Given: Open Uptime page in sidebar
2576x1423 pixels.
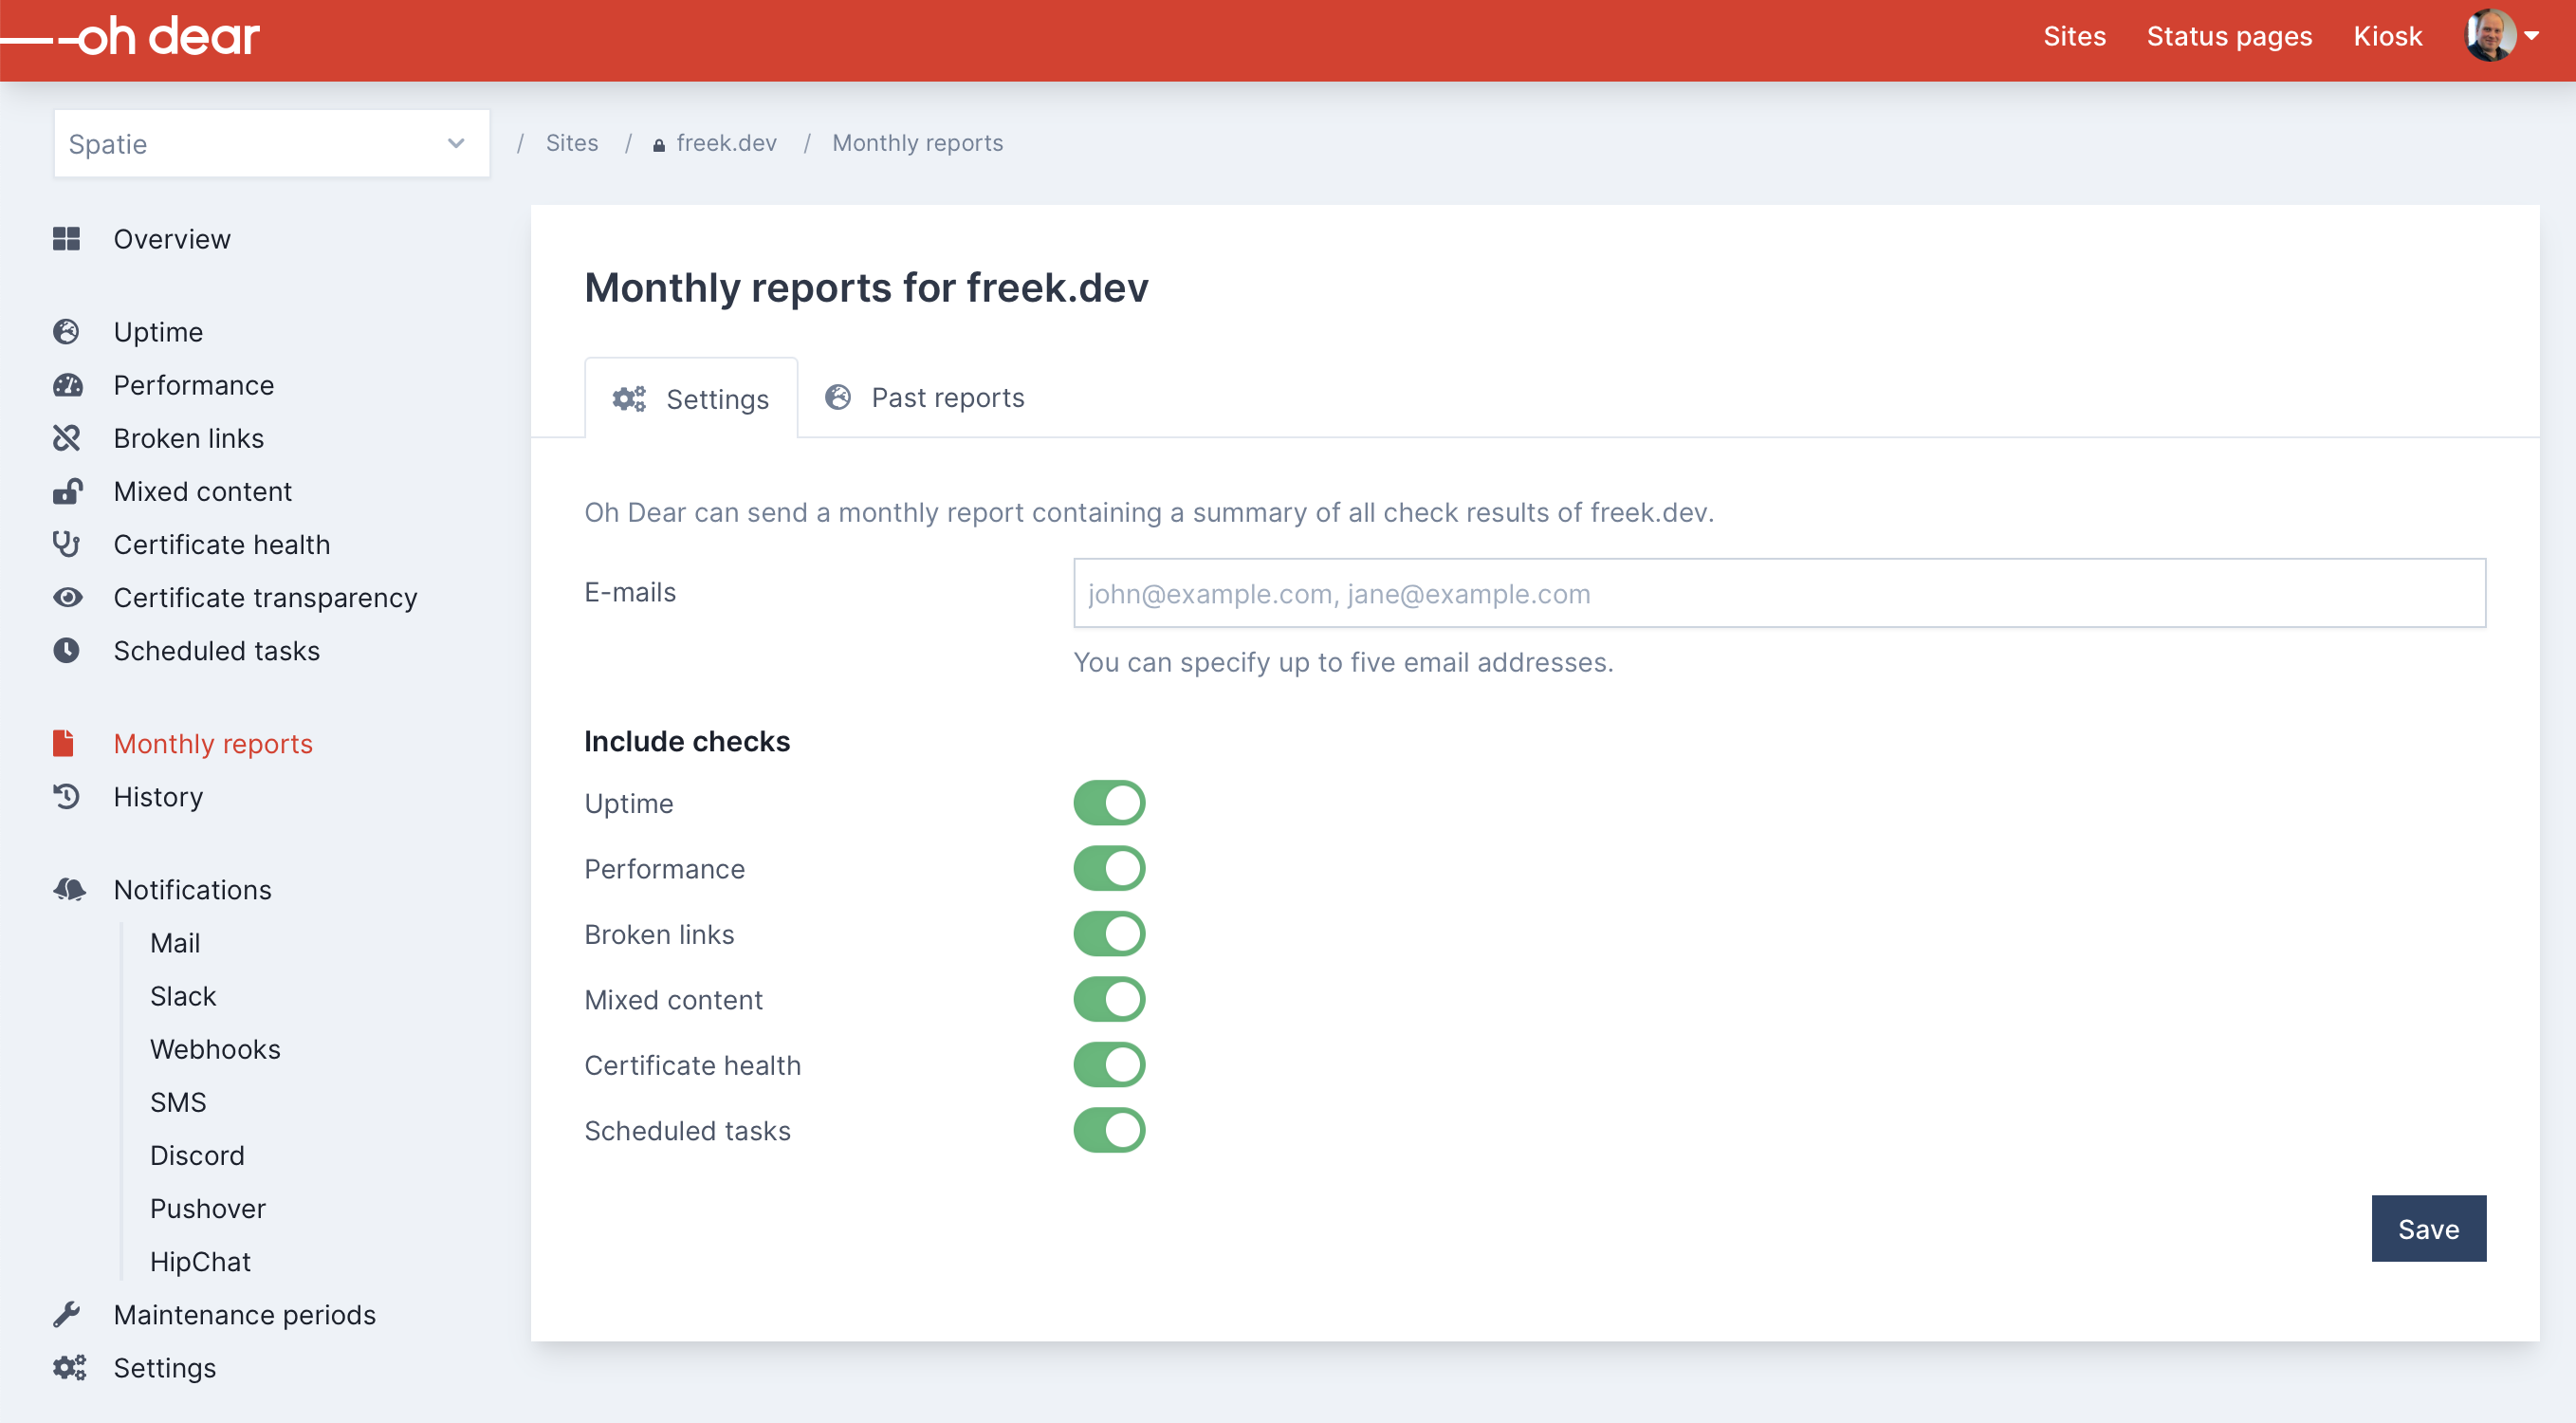Looking at the screenshot, I should click(158, 332).
